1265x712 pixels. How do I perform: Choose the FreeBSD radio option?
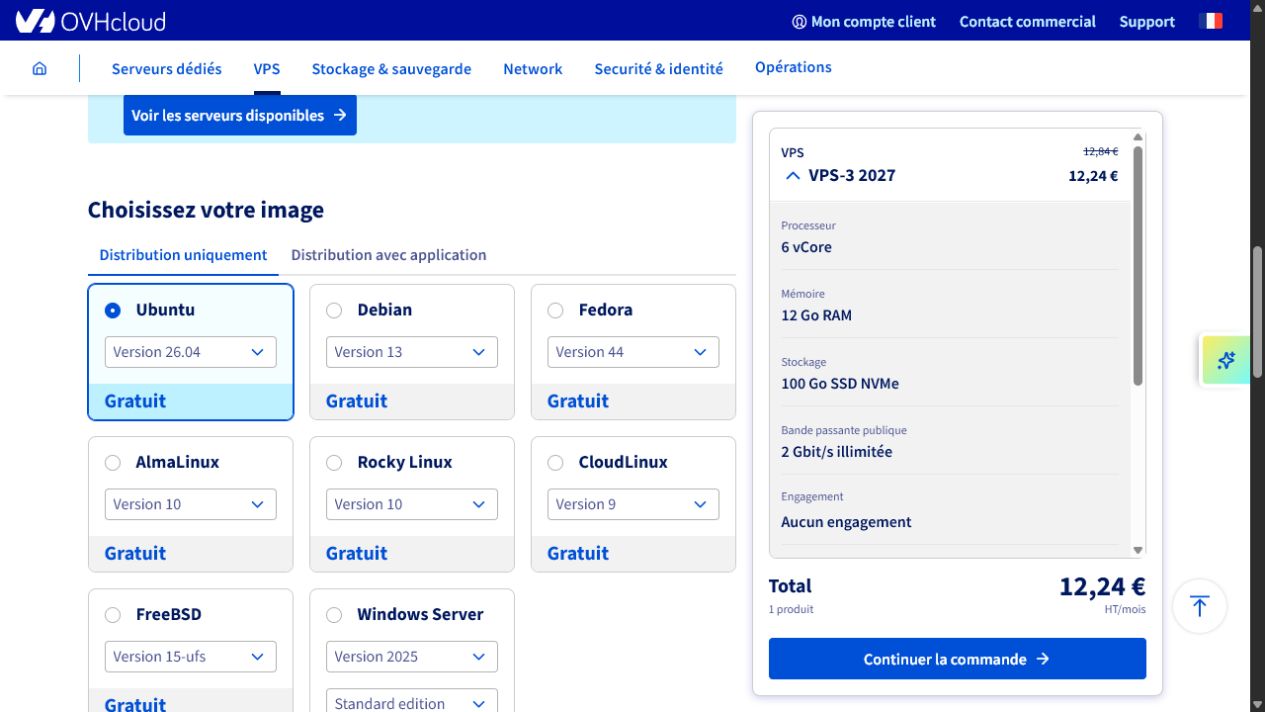(x=113, y=615)
